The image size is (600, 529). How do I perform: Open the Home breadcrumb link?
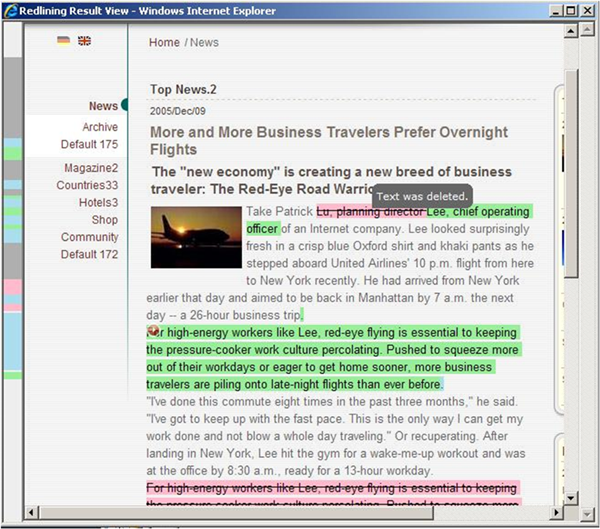(164, 43)
